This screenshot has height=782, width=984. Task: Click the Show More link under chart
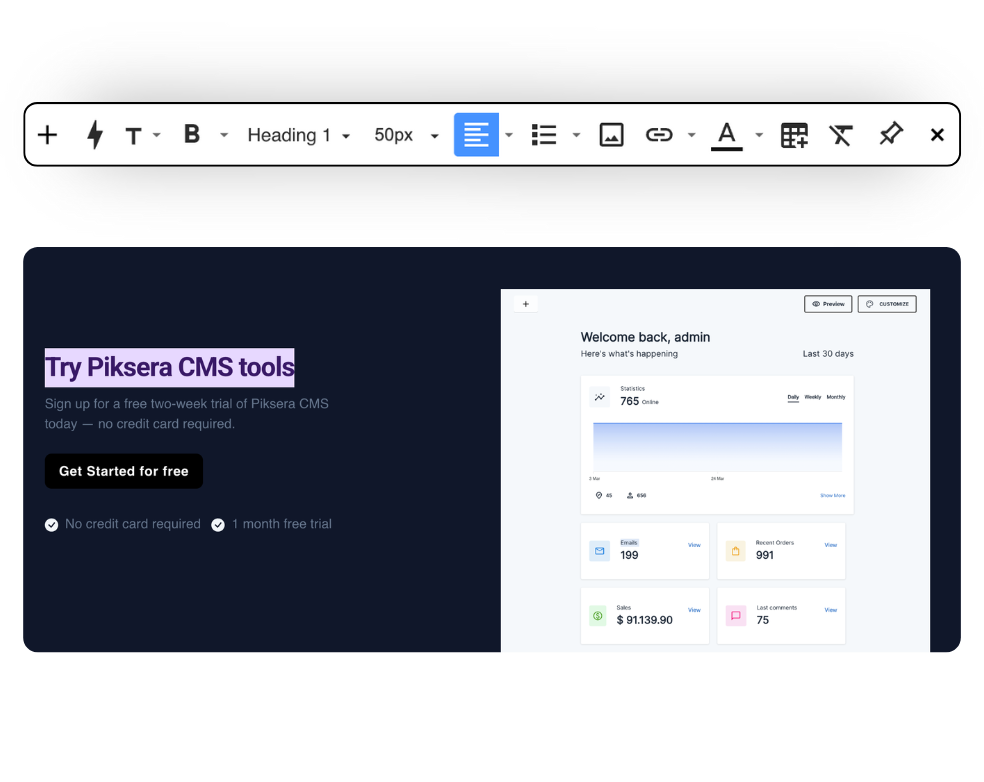coord(833,496)
